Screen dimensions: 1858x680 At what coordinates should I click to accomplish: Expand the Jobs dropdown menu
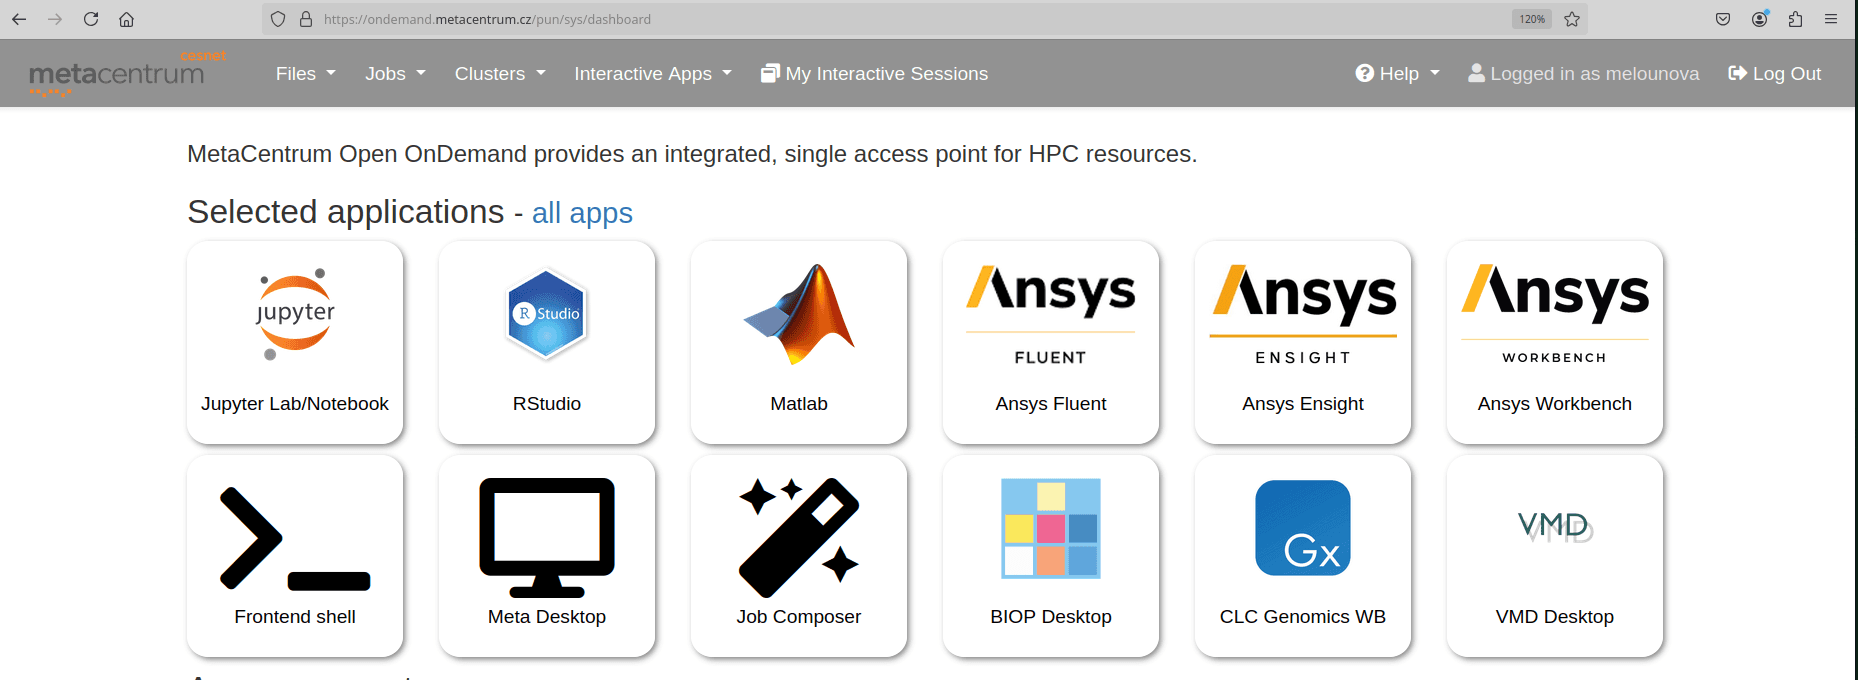pos(395,74)
